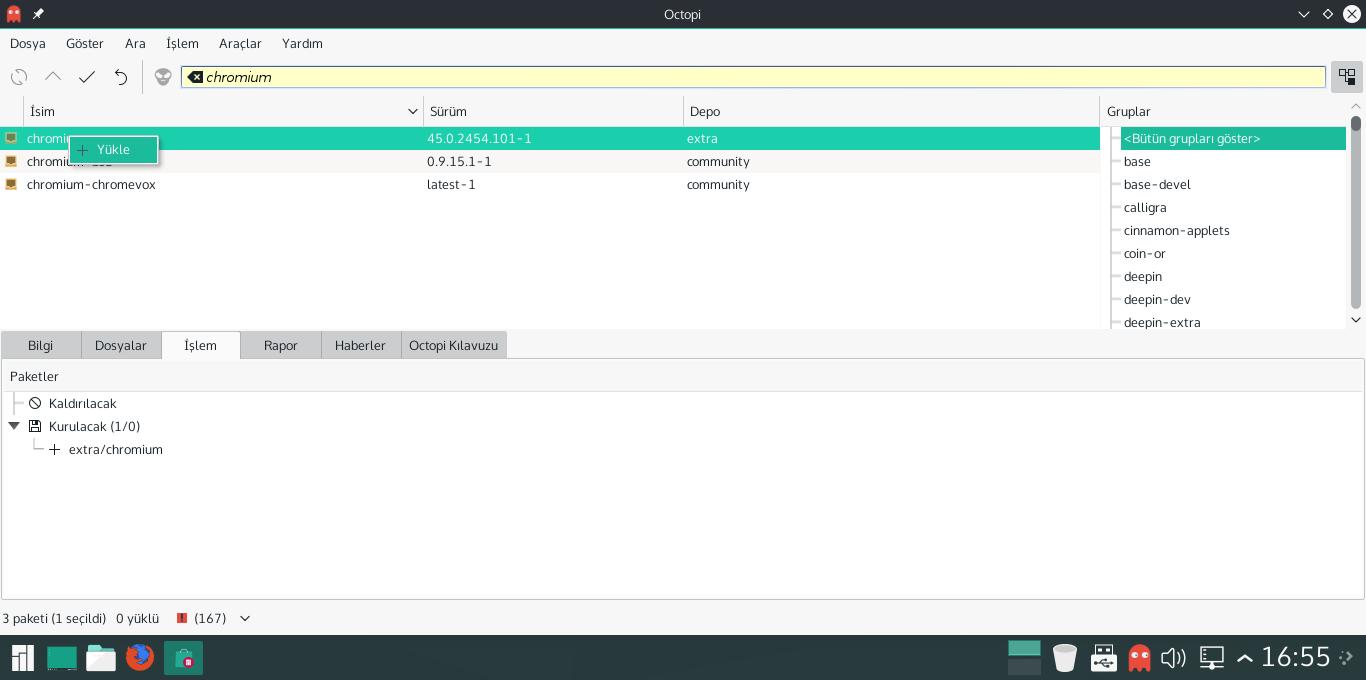Open the Ara menu
This screenshot has width=1366, height=680.
(135, 43)
